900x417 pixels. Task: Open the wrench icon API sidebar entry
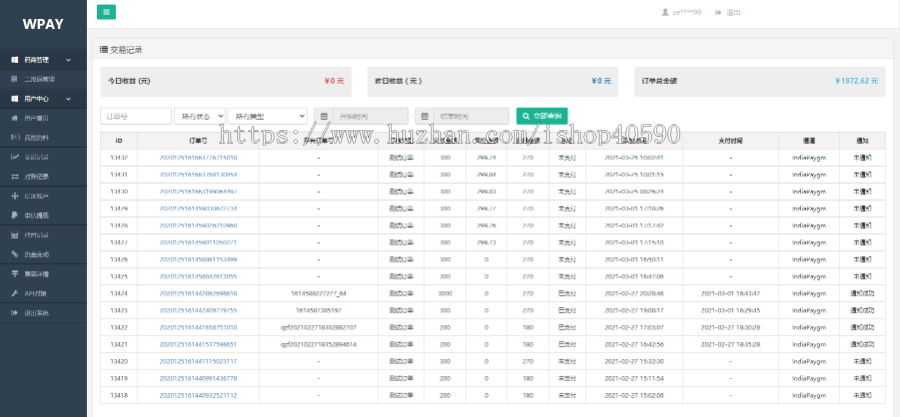click(x=14, y=293)
